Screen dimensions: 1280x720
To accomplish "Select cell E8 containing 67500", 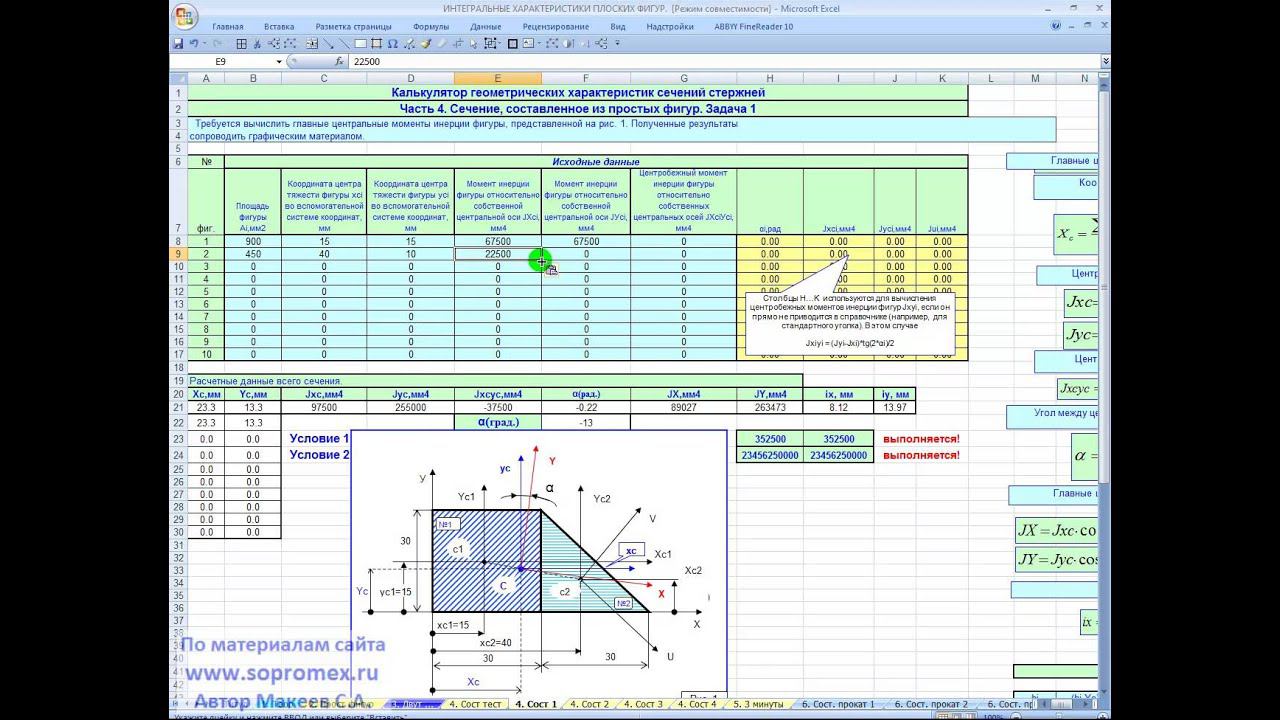I will [x=497, y=241].
